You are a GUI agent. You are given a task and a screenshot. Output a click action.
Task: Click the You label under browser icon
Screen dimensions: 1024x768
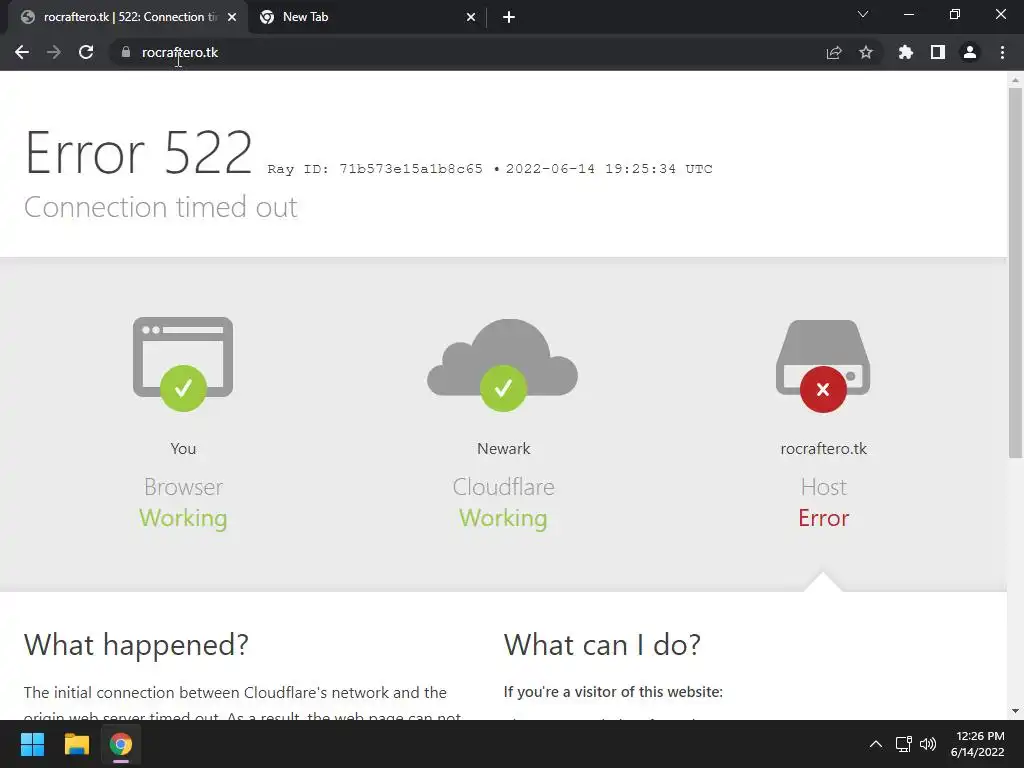[x=183, y=449]
